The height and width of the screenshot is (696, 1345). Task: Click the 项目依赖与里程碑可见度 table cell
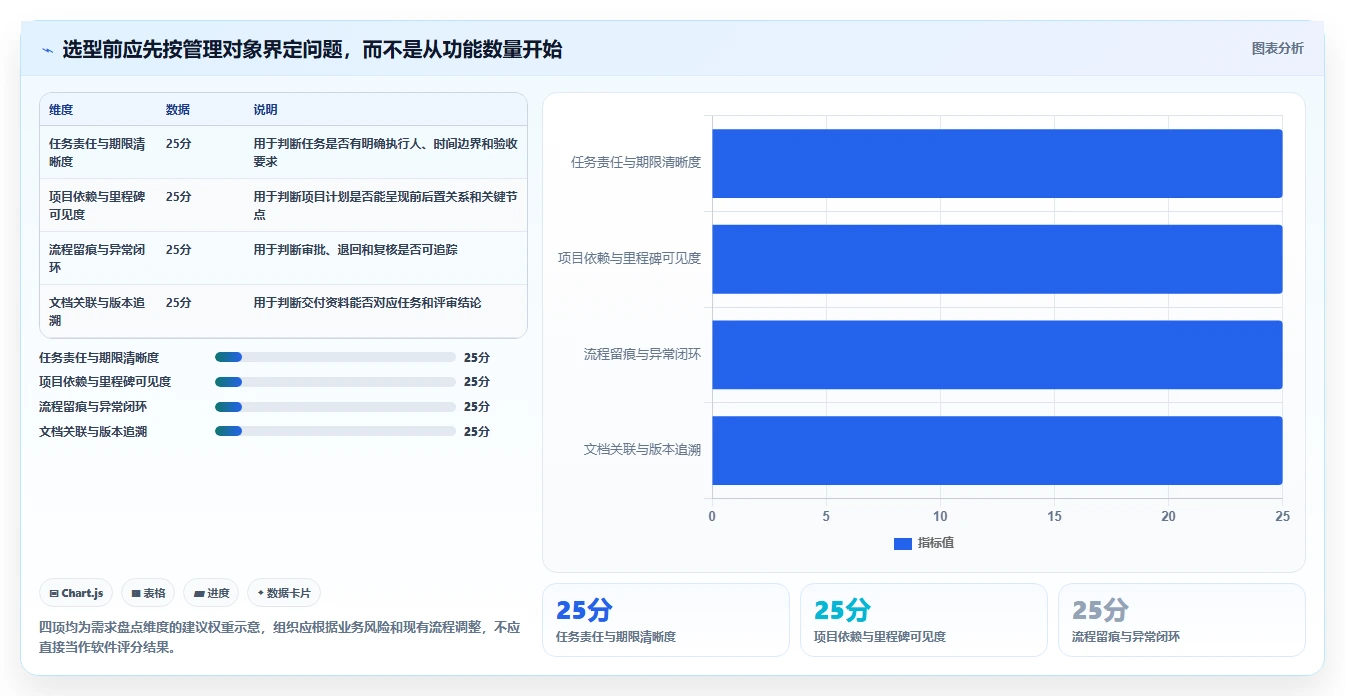pyautogui.click(x=98, y=206)
